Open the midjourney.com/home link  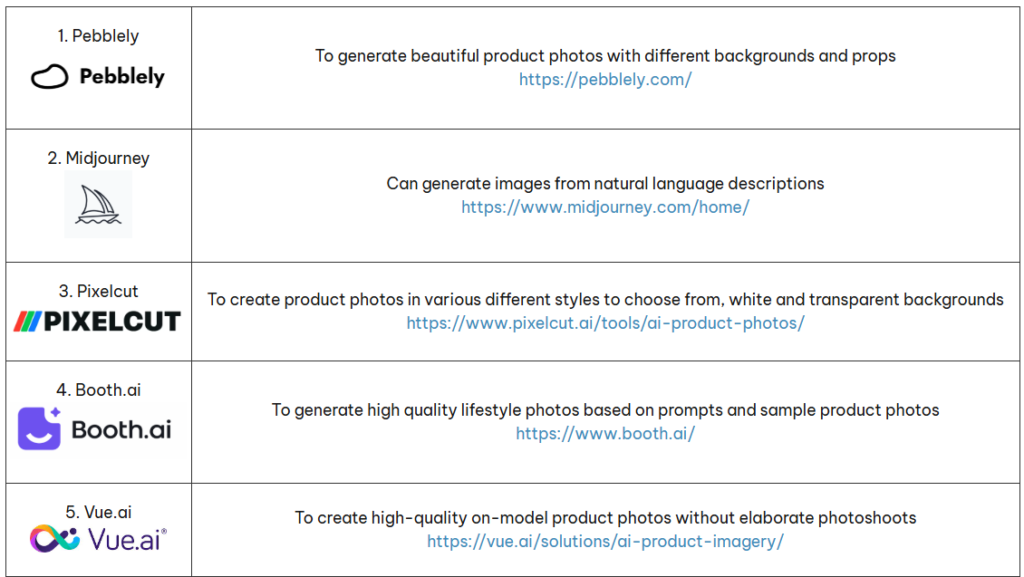tap(605, 208)
